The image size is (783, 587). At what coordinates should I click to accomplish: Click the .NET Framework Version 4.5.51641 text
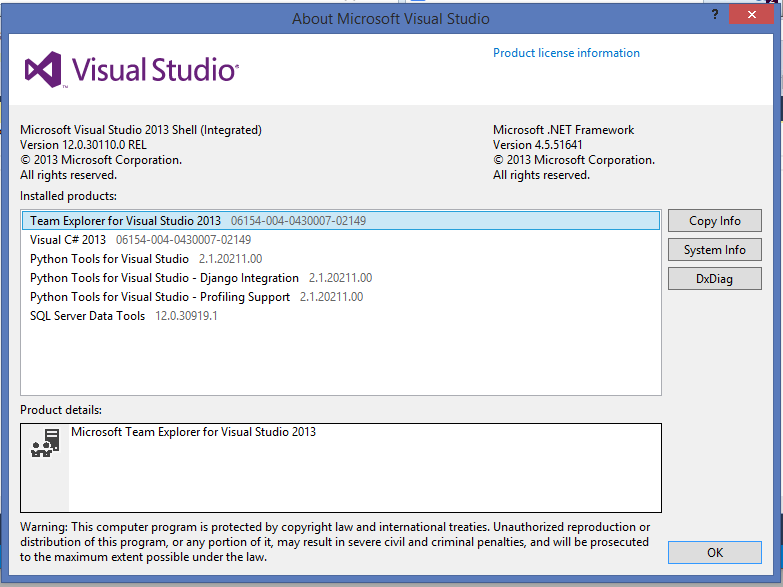pos(538,145)
